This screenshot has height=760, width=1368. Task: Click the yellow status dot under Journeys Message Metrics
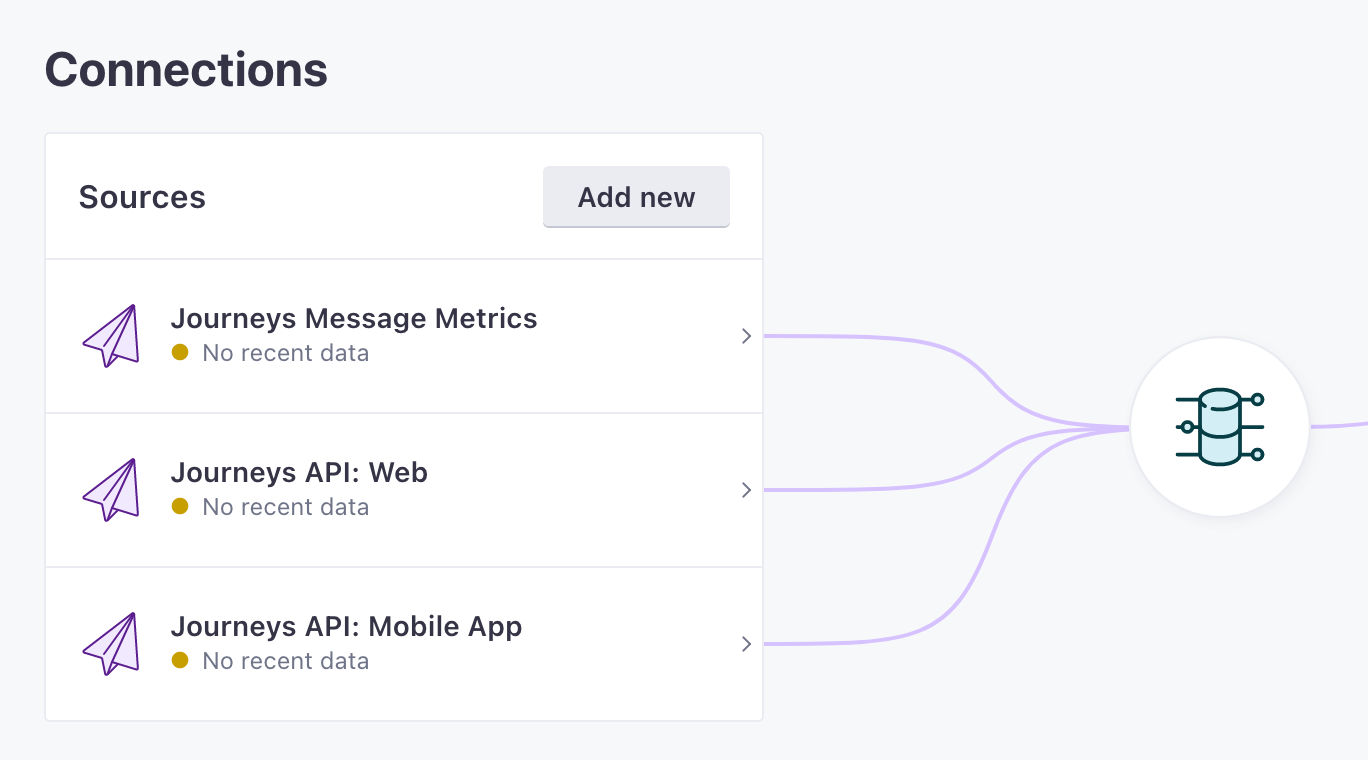180,352
